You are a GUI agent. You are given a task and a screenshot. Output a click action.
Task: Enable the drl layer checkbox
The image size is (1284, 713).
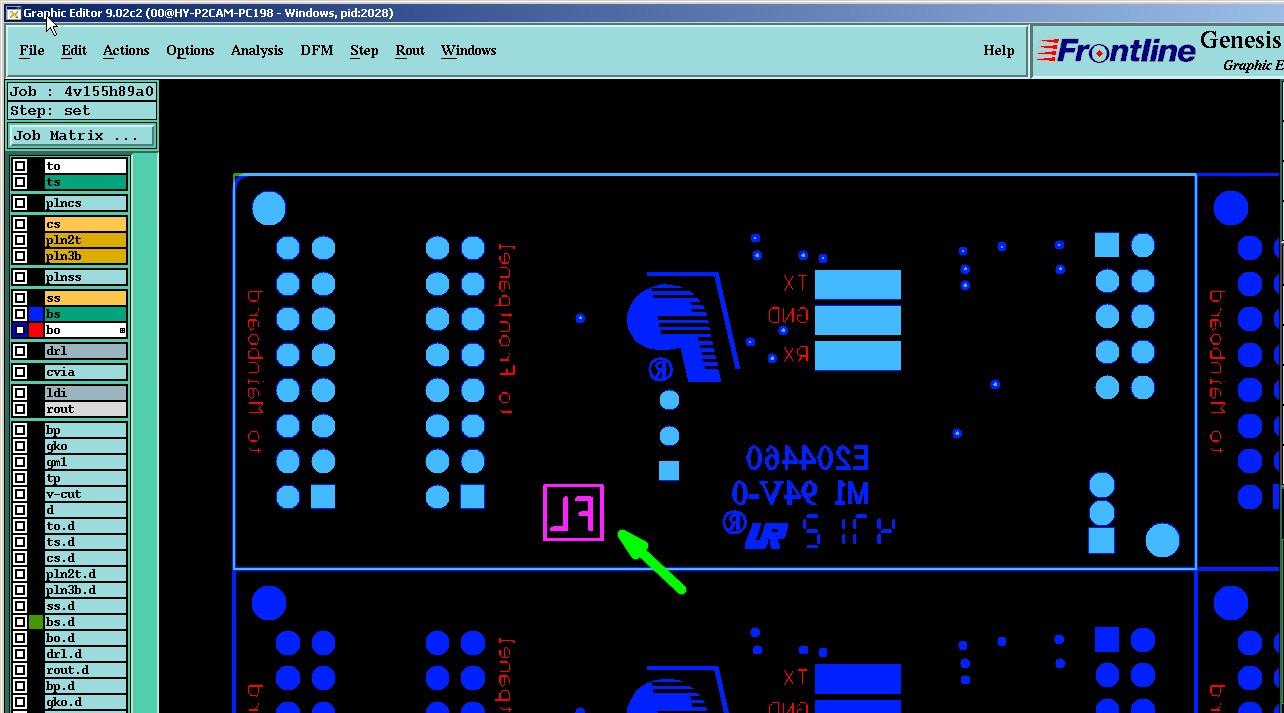click(20, 351)
